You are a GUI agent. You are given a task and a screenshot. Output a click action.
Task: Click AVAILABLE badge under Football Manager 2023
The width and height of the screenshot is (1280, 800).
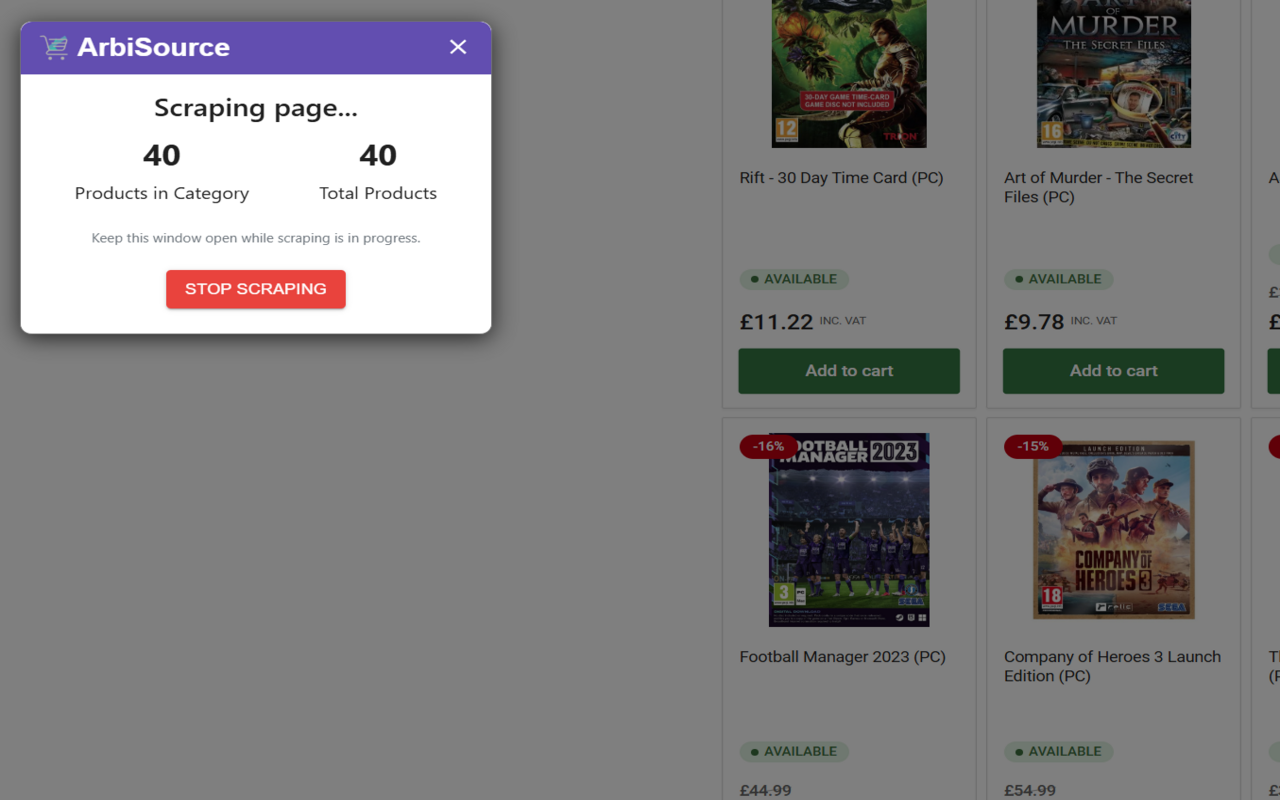794,752
